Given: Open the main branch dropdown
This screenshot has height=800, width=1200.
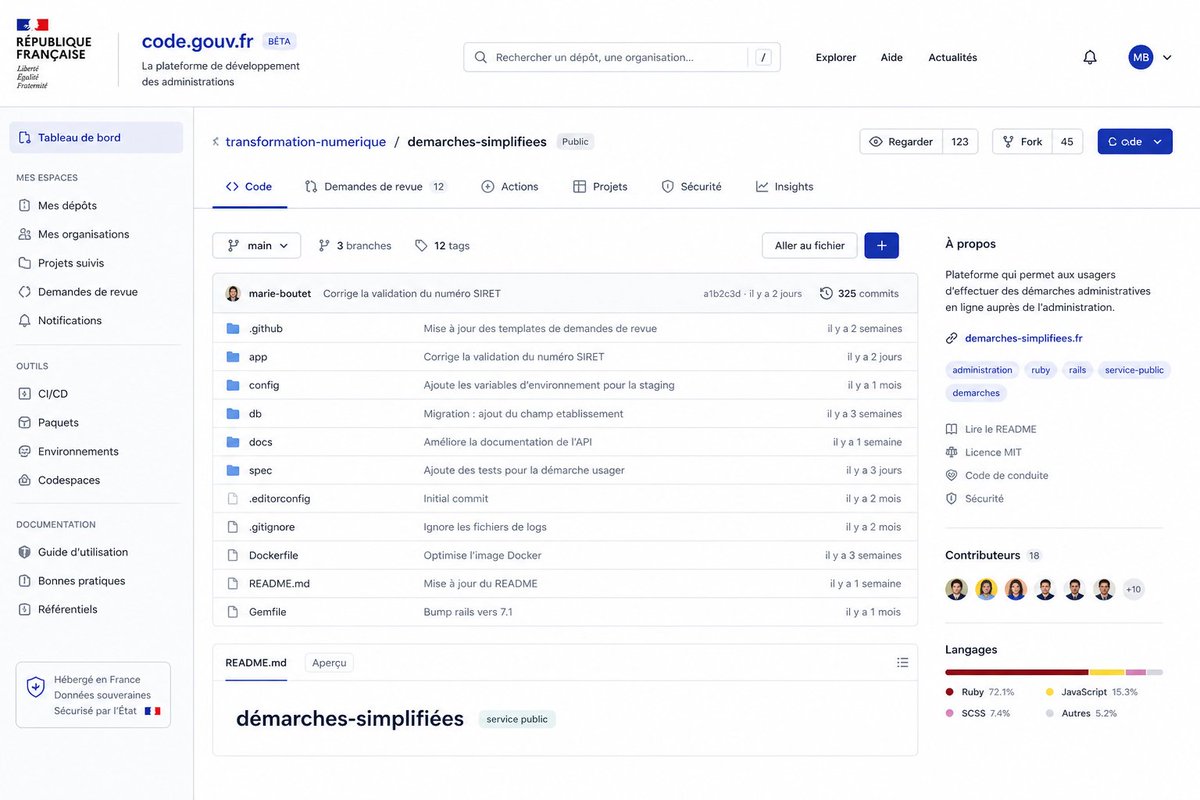Looking at the screenshot, I should 256,245.
